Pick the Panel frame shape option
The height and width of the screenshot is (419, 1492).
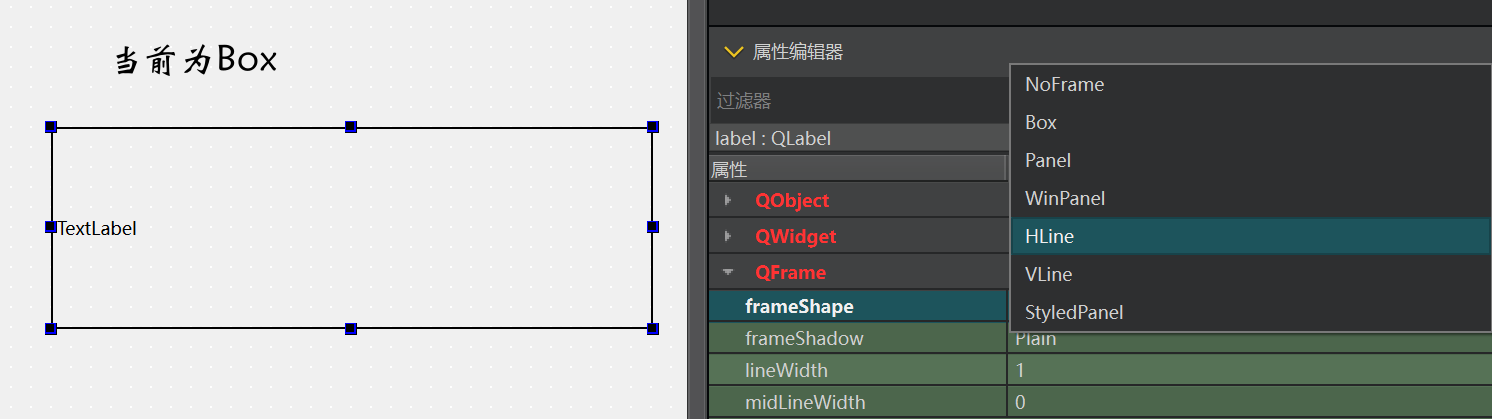point(1048,160)
